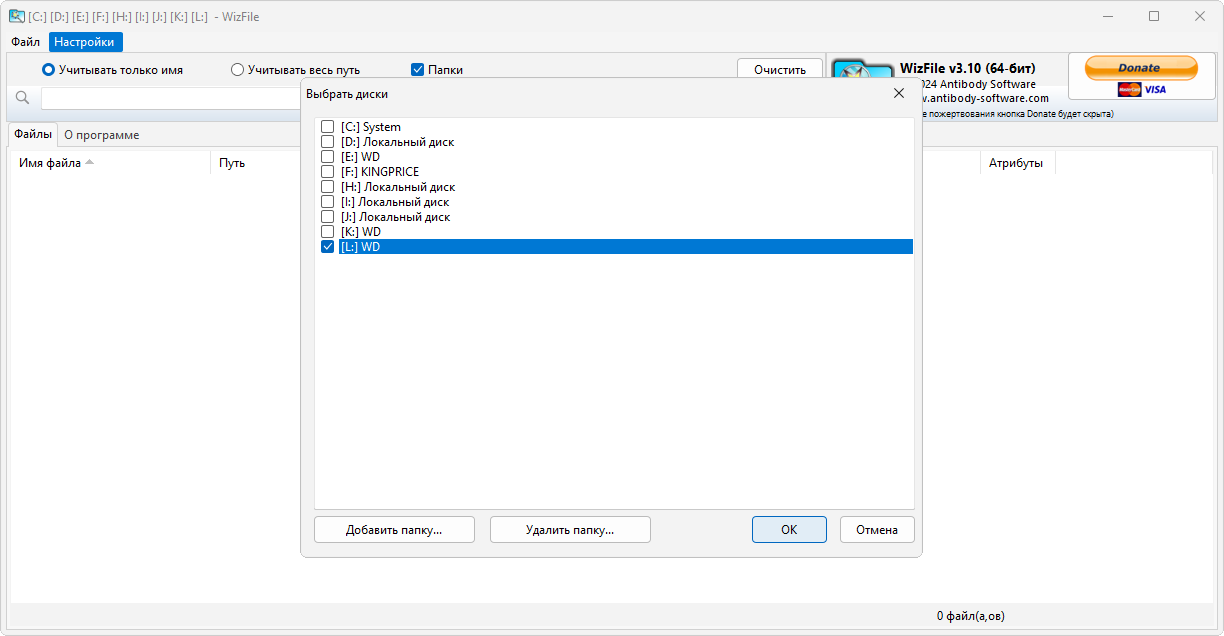Confirm drive selection with OK
The height and width of the screenshot is (636, 1224).
point(789,530)
